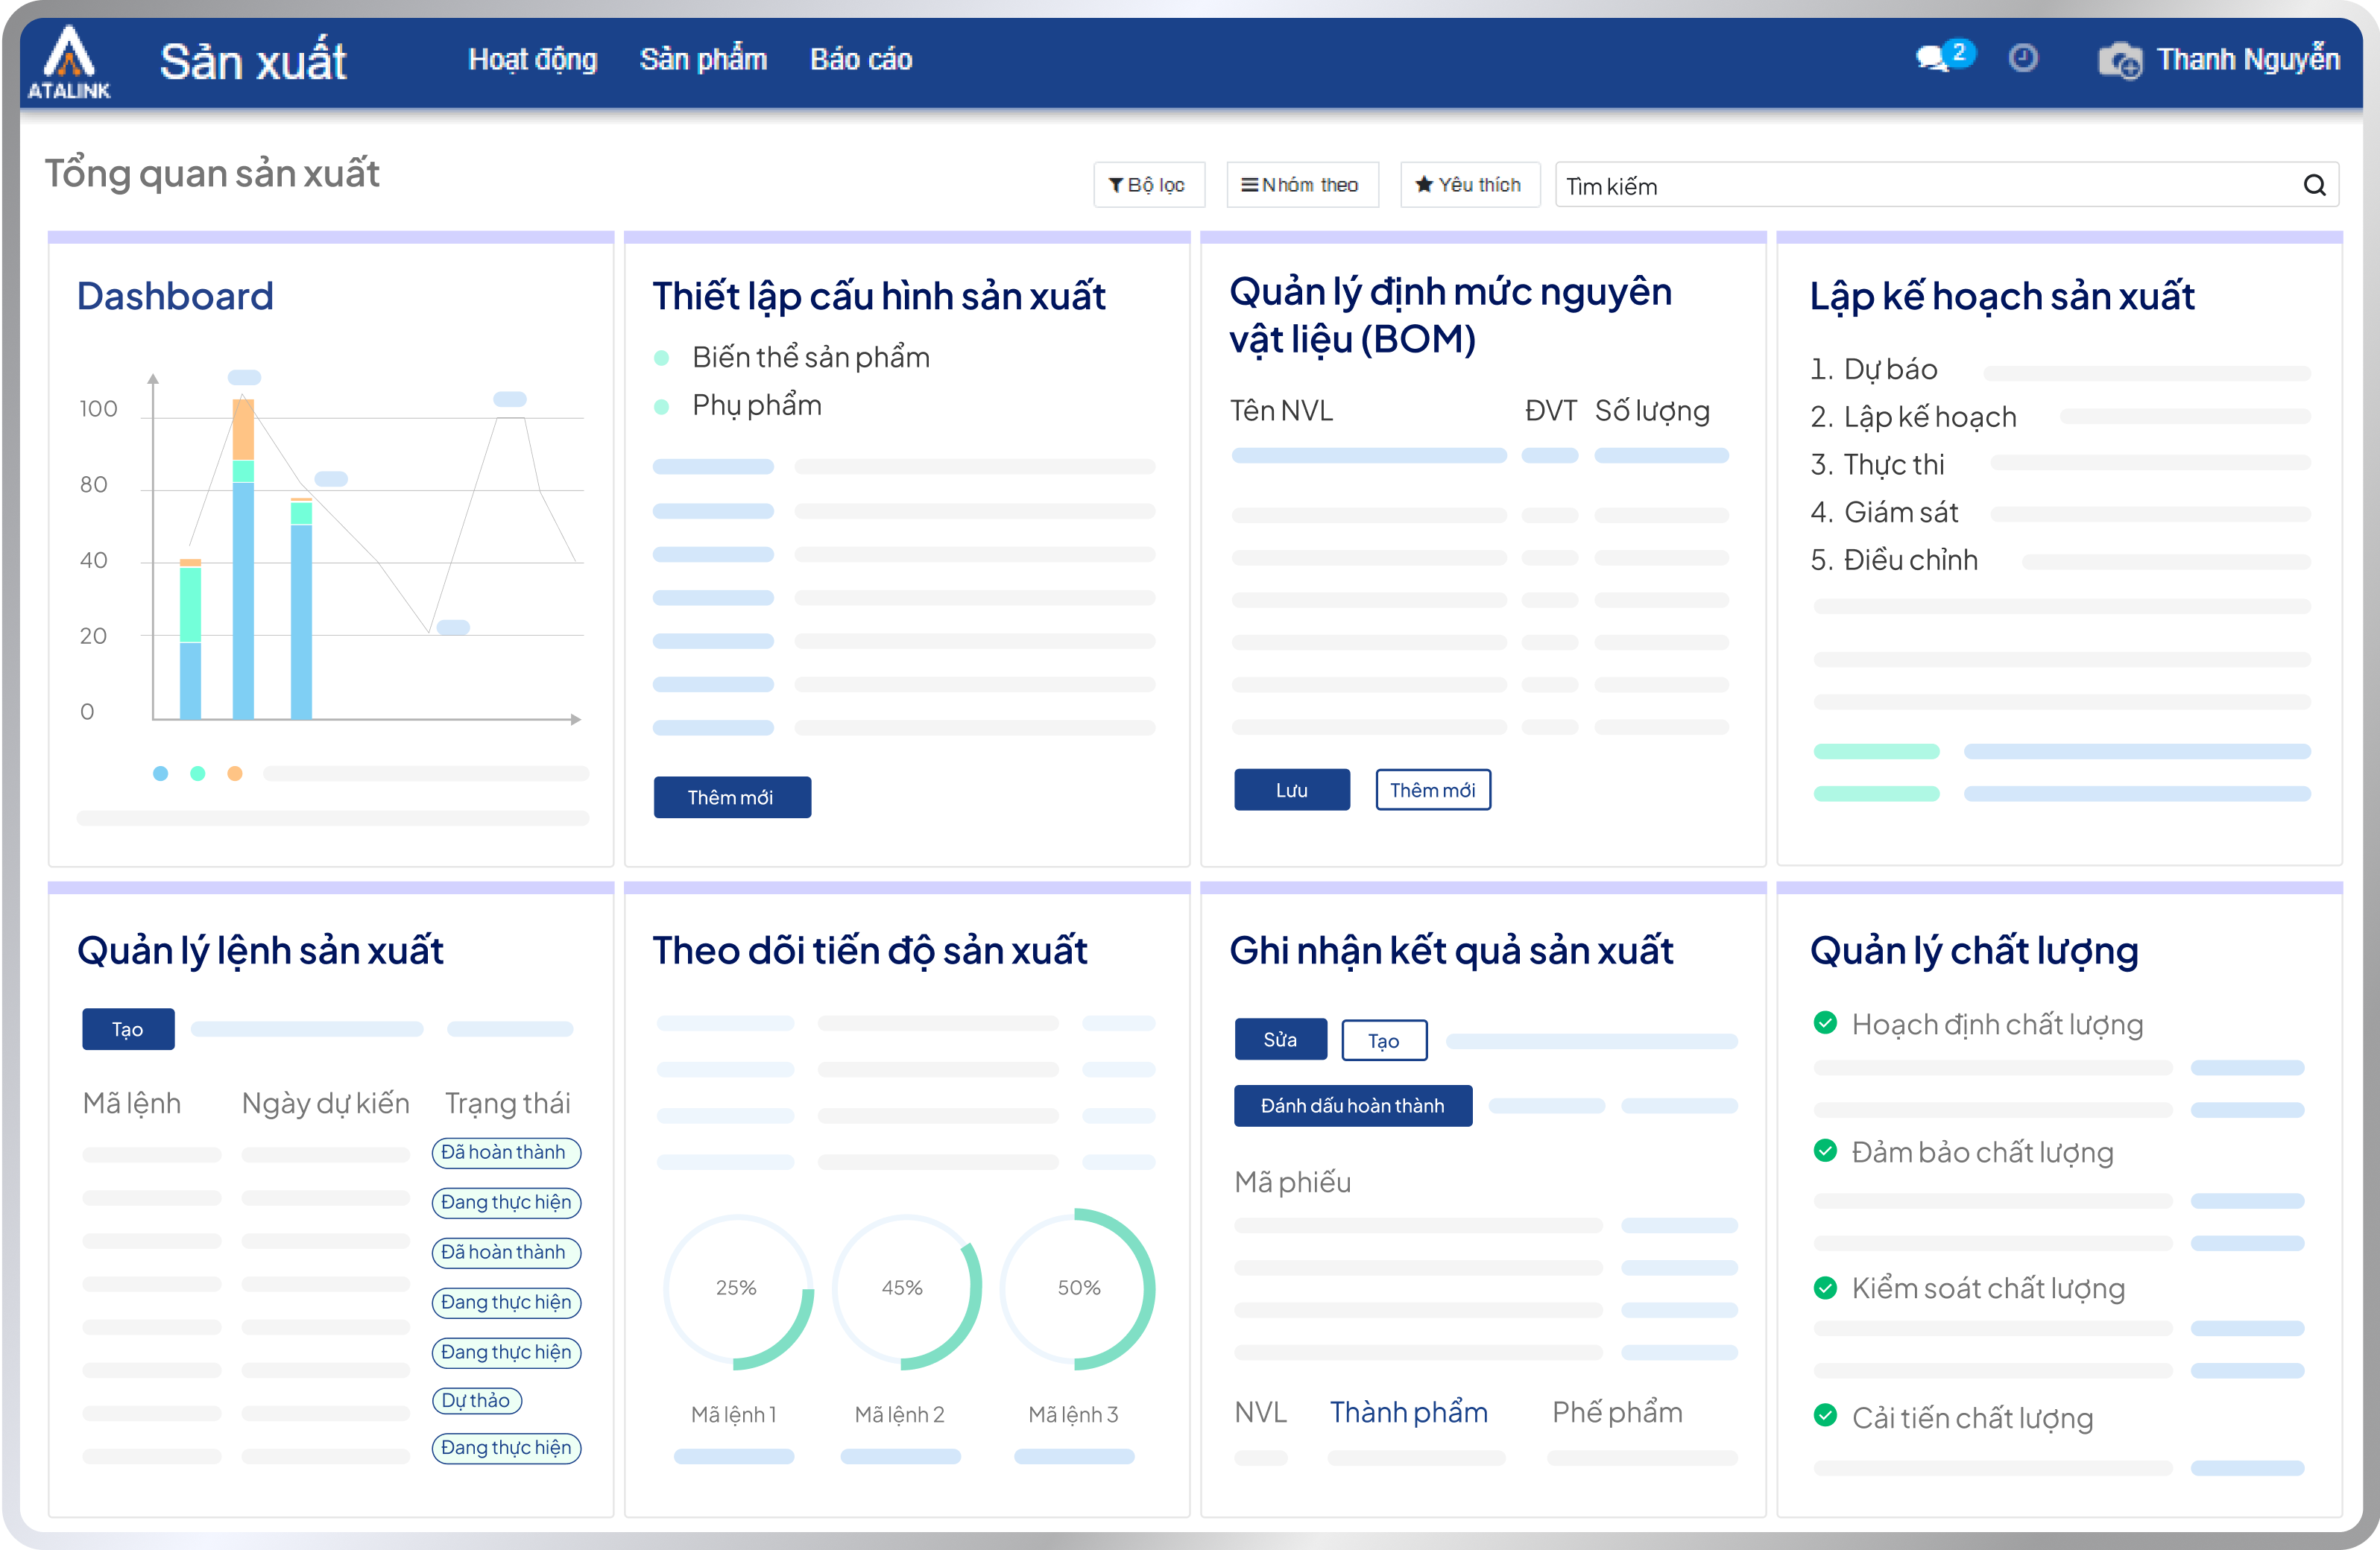Click the orange legend dot under the chart

click(235, 773)
